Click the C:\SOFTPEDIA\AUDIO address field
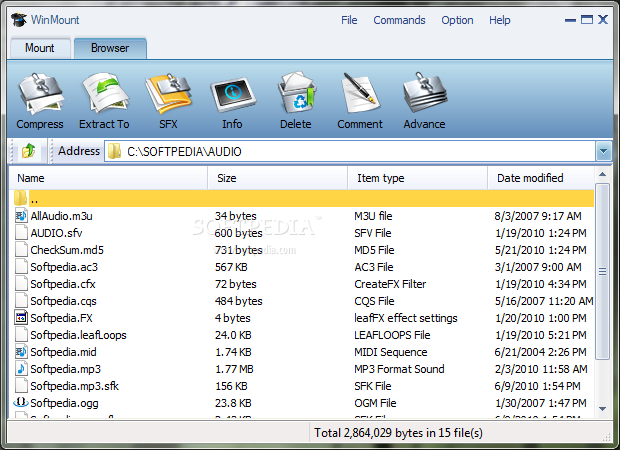The height and width of the screenshot is (450, 620). (x=350, y=151)
